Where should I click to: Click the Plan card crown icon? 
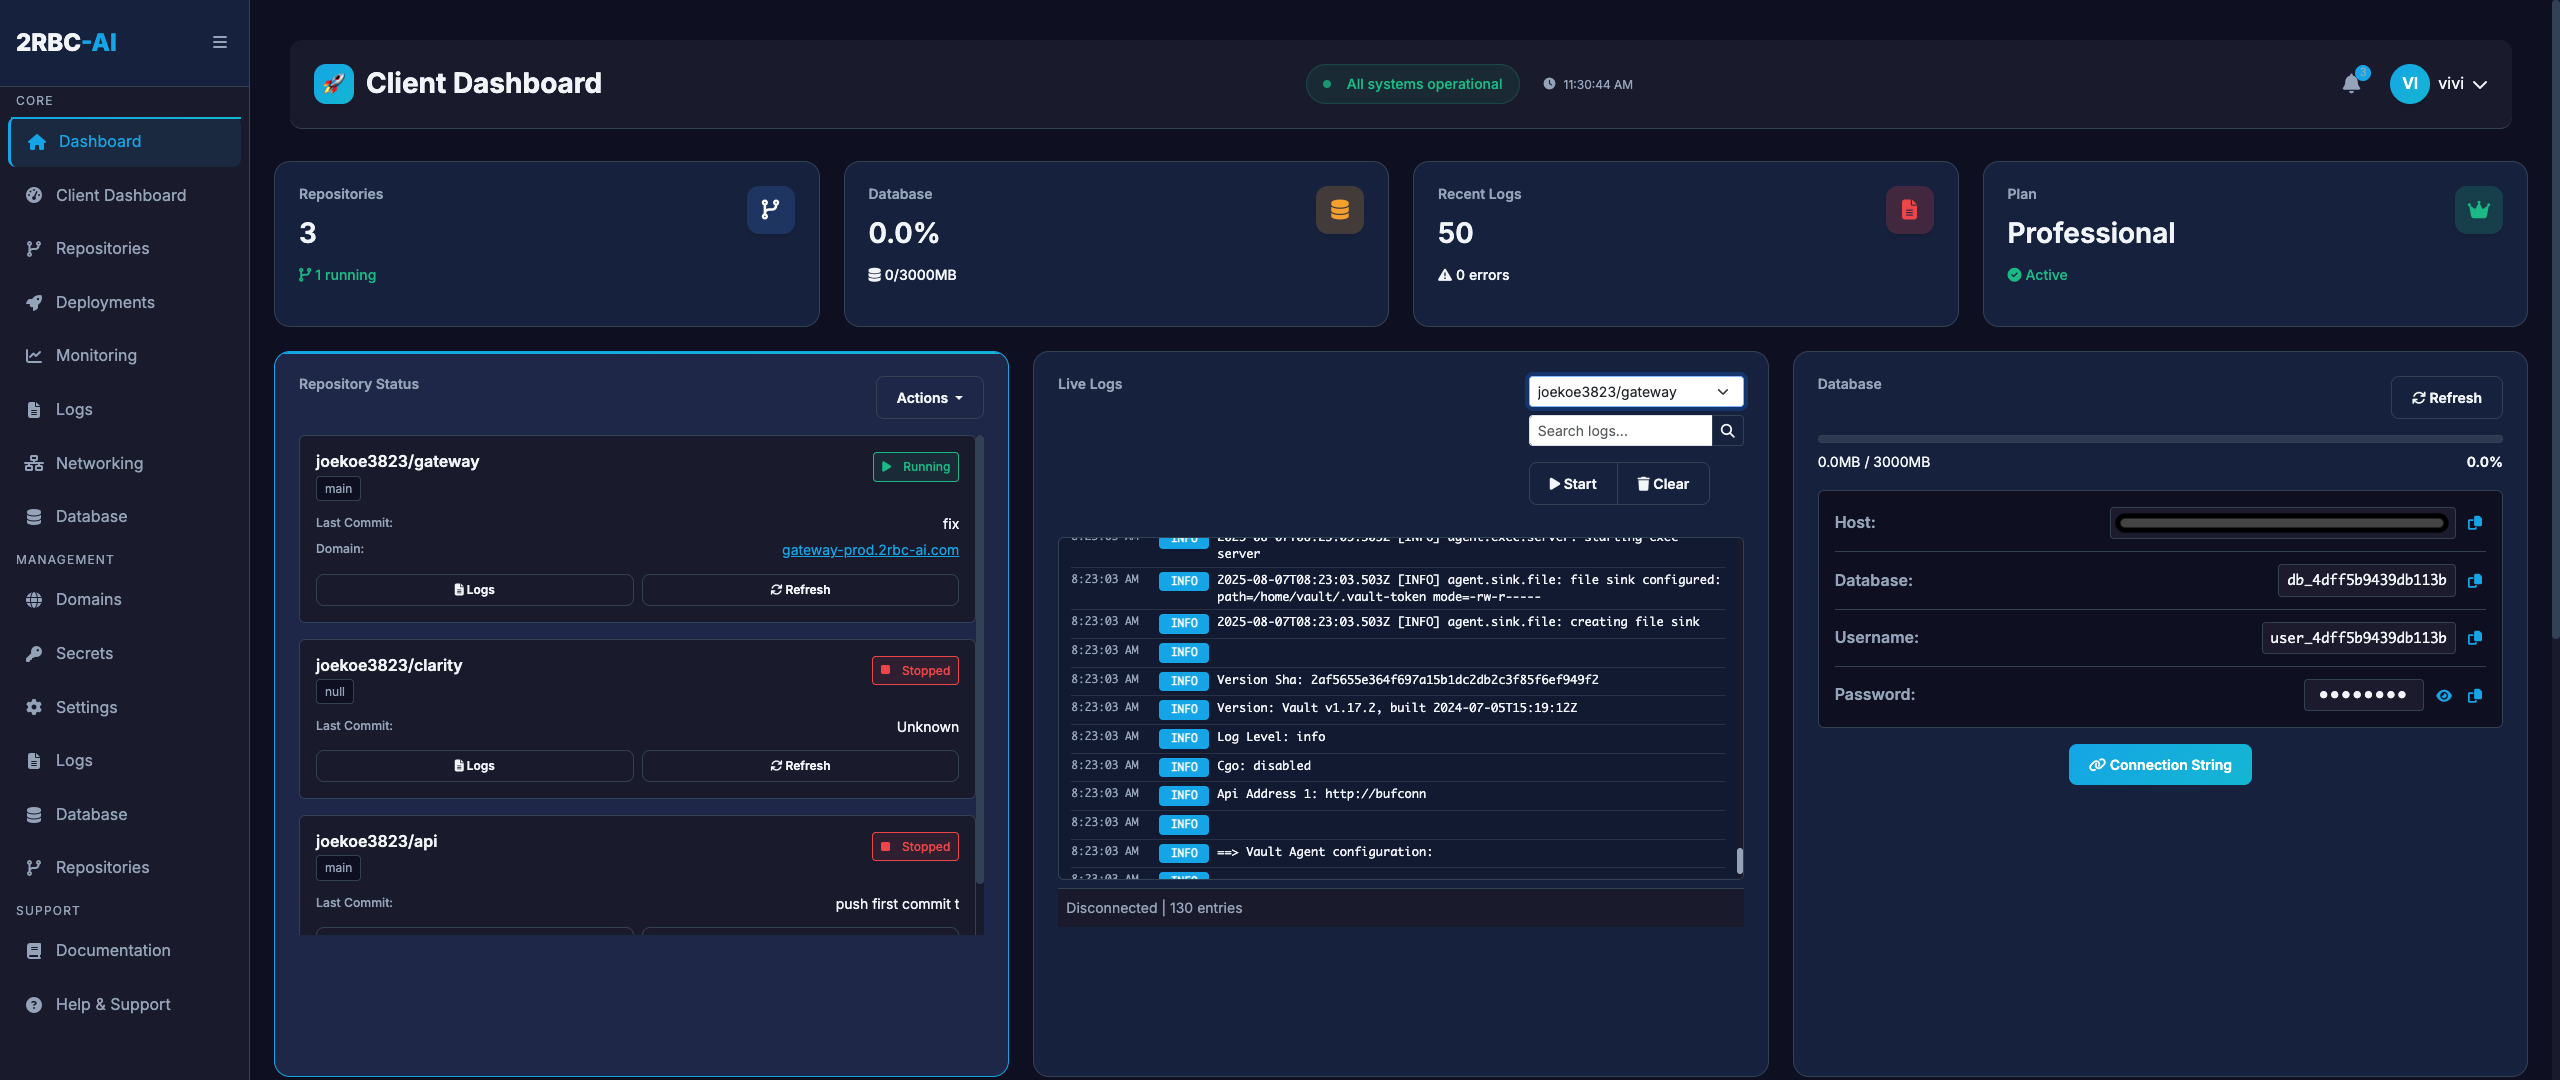tap(2478, 210)
